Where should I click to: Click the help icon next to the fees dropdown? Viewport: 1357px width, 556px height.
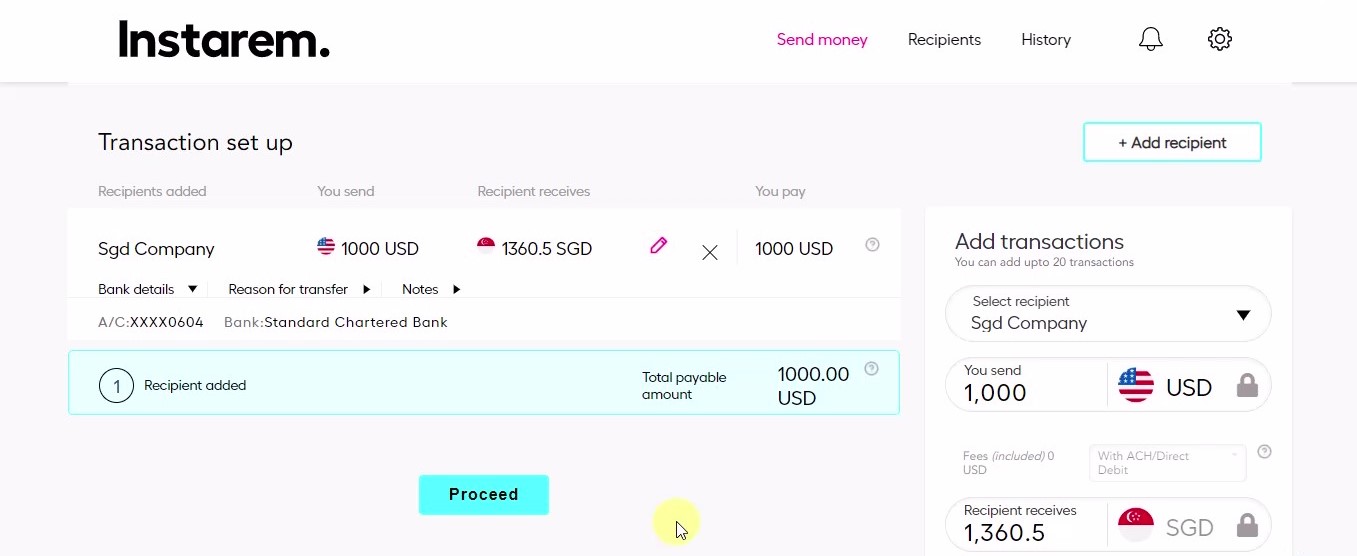click(x=1264, y=452)
